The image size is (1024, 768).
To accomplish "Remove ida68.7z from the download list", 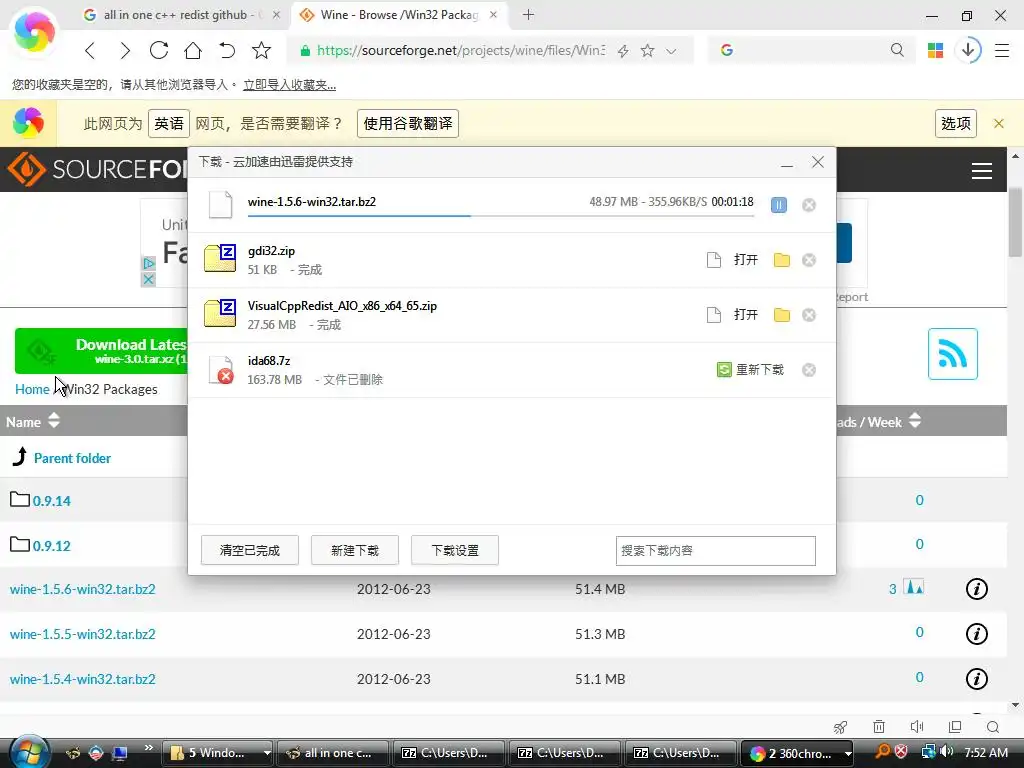I will tap(808, 370).
